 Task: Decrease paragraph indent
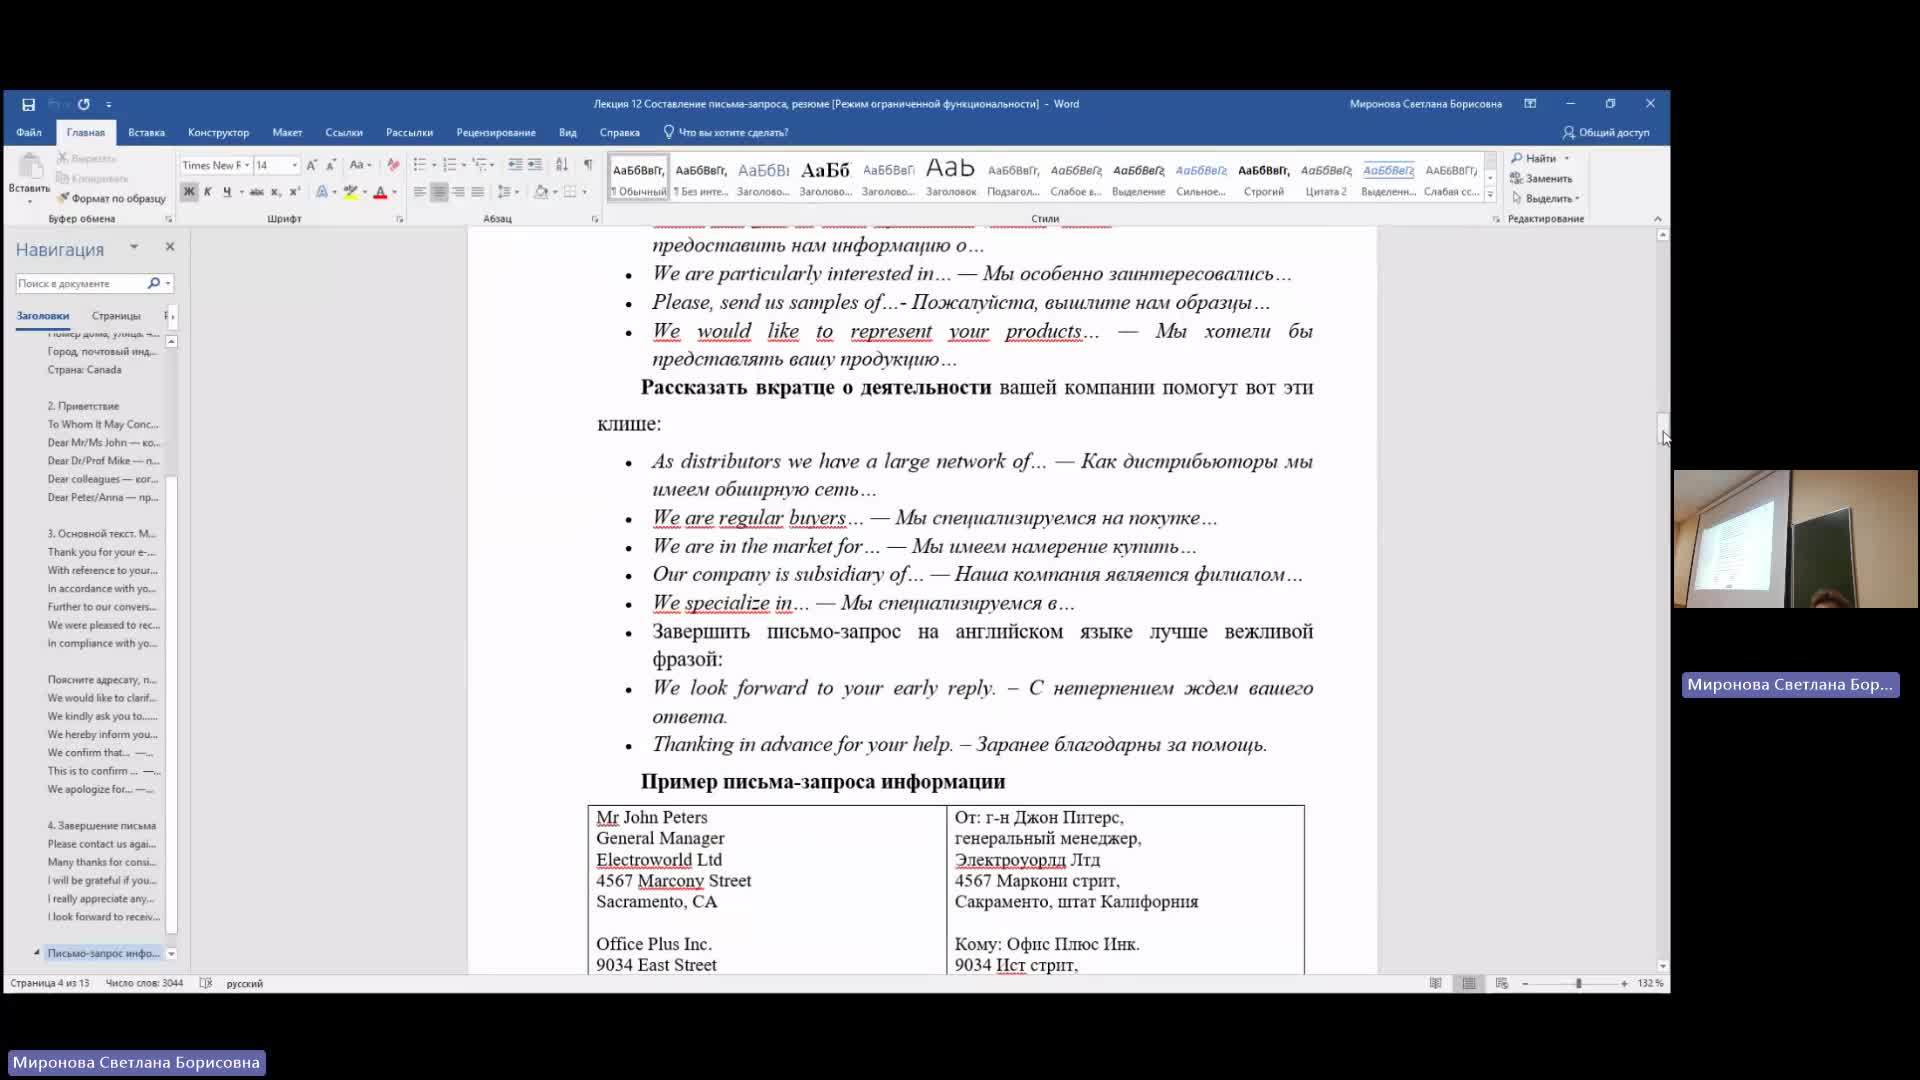[x=515, y=165]
